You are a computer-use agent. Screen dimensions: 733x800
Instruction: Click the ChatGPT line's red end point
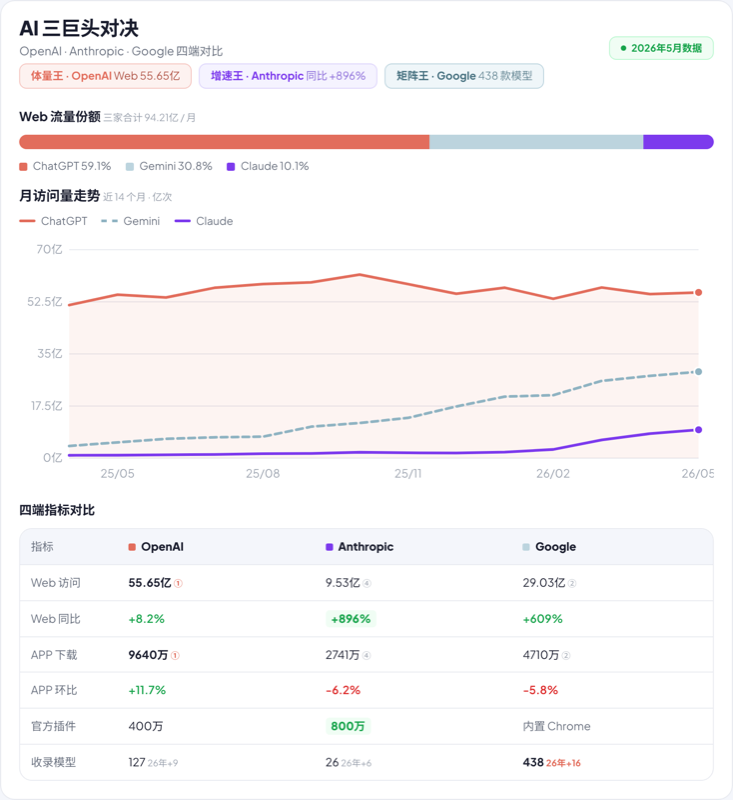[x=698, y=292]
